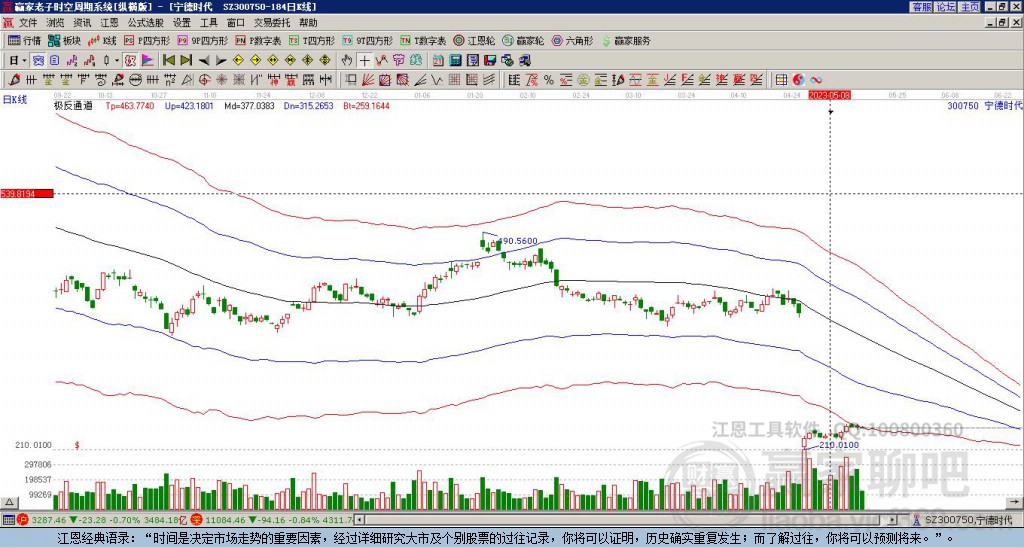Image resolution: width=1024 pixels, height=548 pixels.
Task: Open the T数字表 tool
Action: tap(423, 40)
